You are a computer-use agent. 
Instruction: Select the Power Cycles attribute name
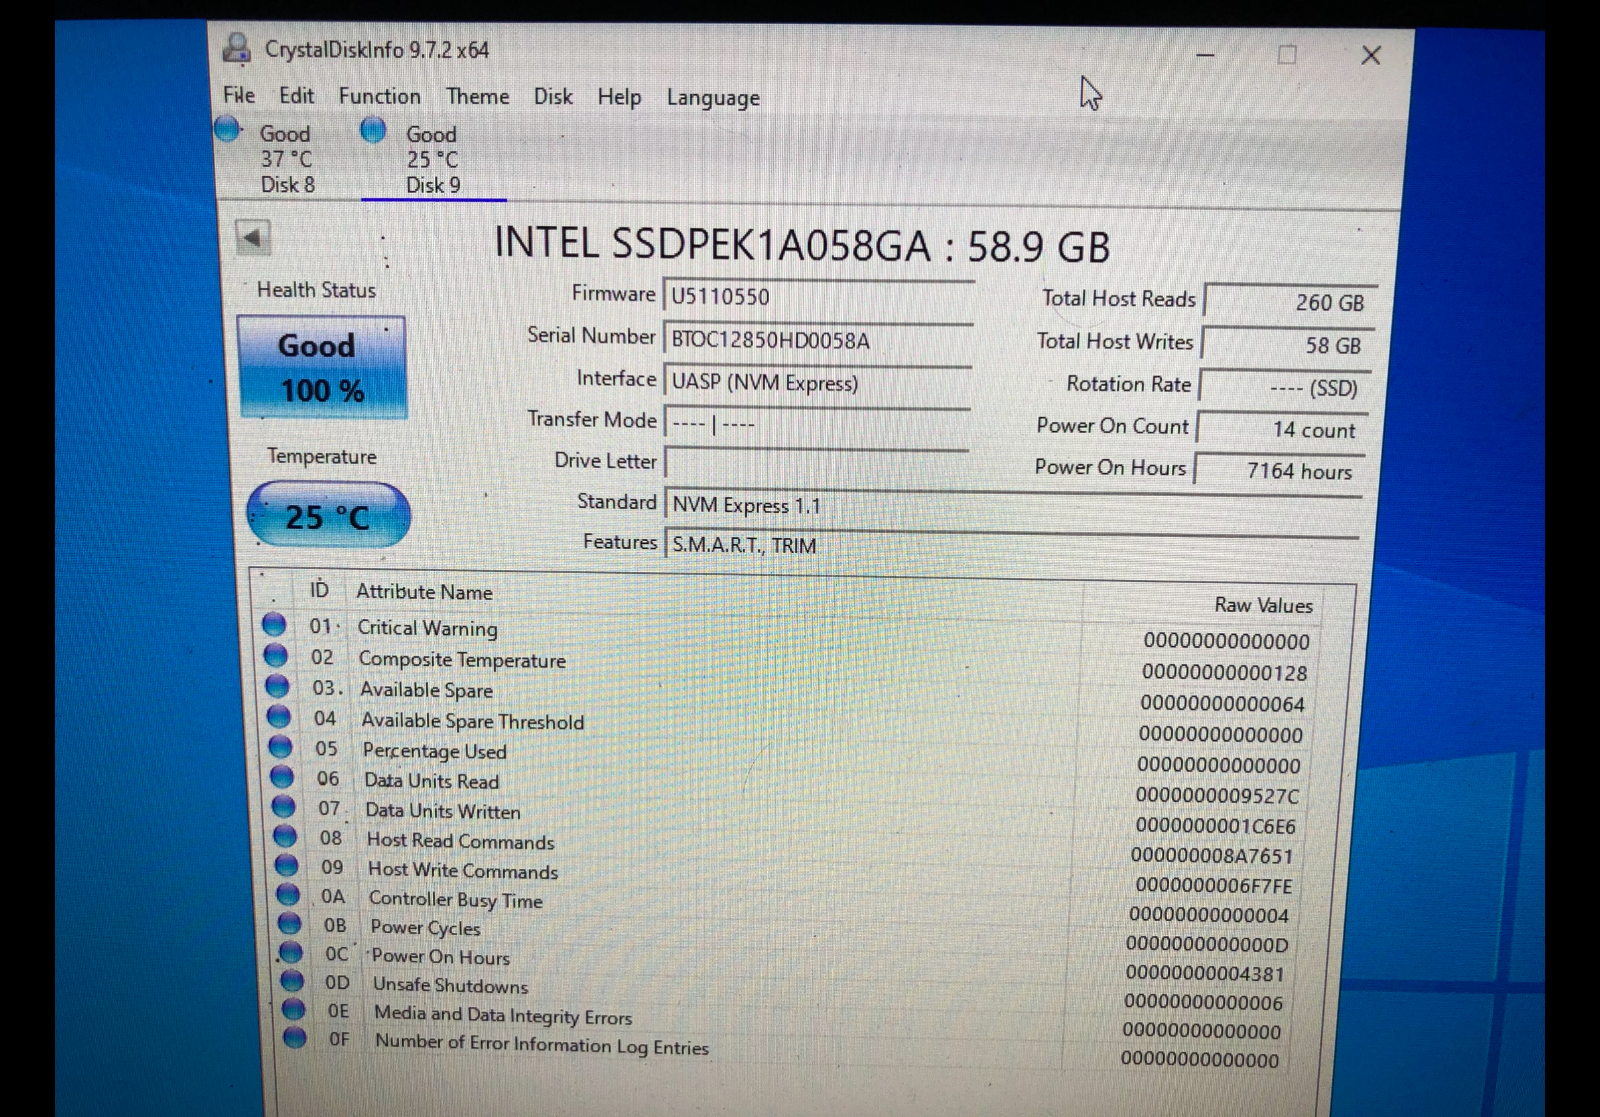(426, 928)
